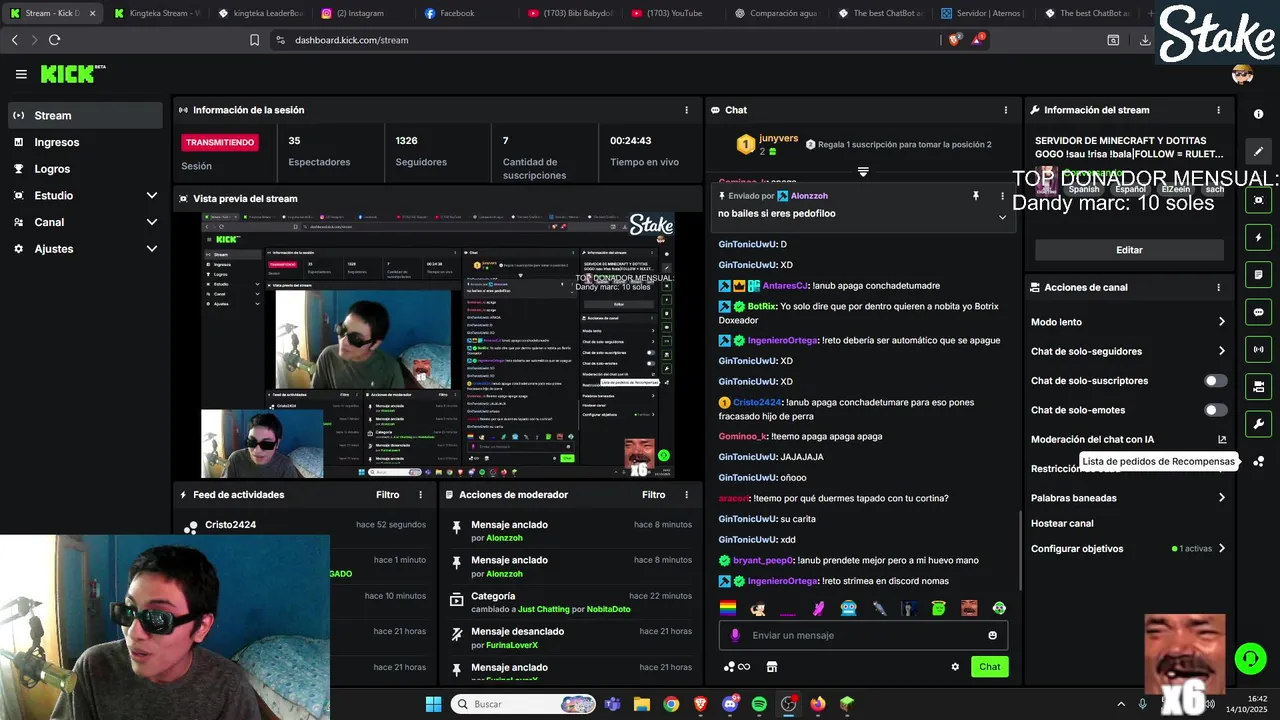Open Palabras baneadas arrow

tap(1221, 498)
